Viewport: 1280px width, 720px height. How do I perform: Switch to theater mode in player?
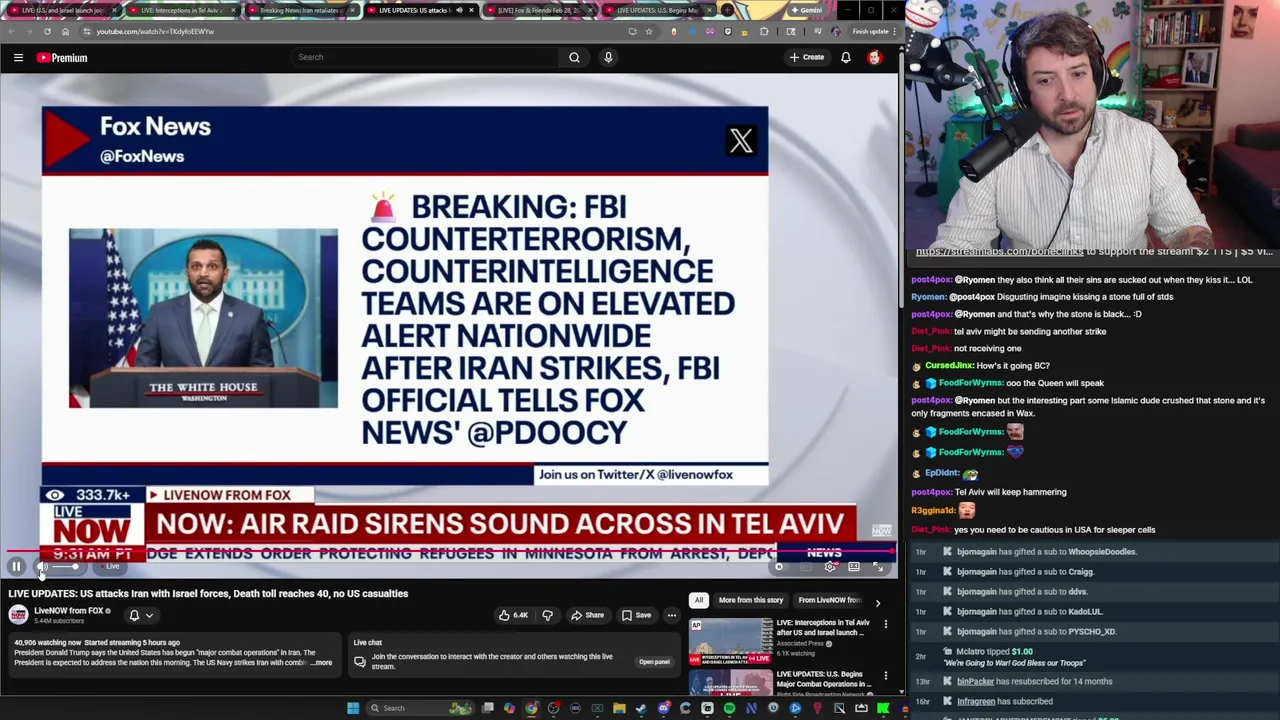click(854, 567)
